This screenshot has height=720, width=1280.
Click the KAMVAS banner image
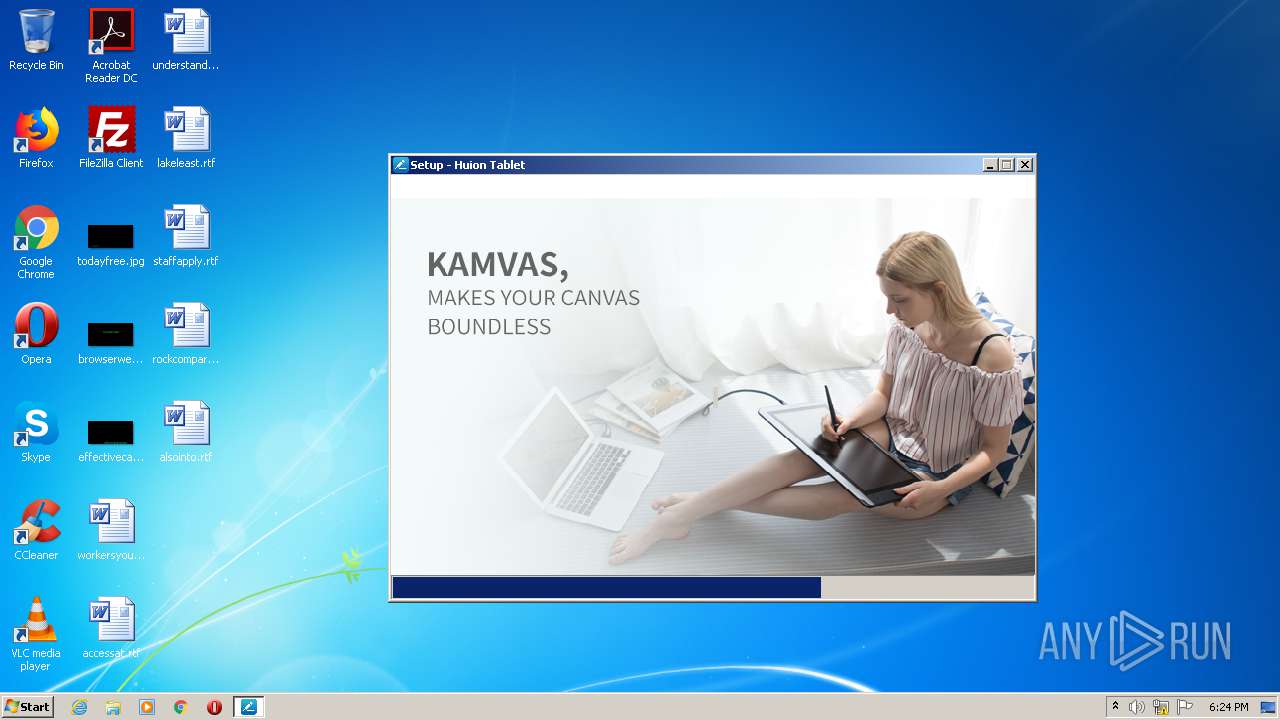[x=712, y=386]
